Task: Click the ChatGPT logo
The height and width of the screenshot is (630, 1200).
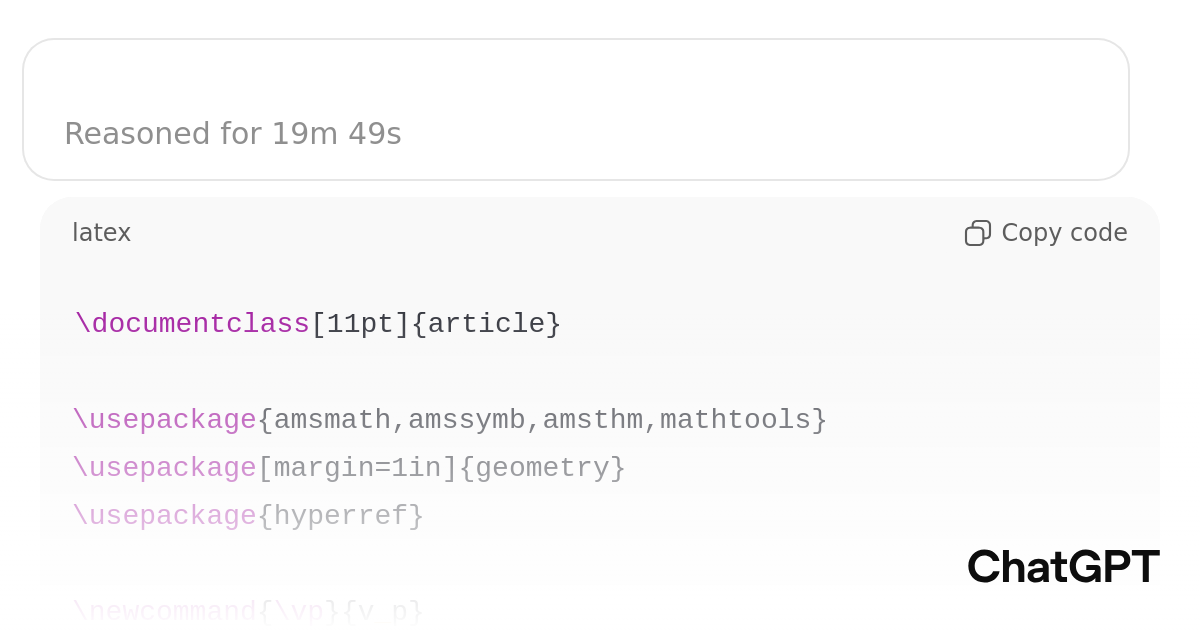Action: [1063, 567]
